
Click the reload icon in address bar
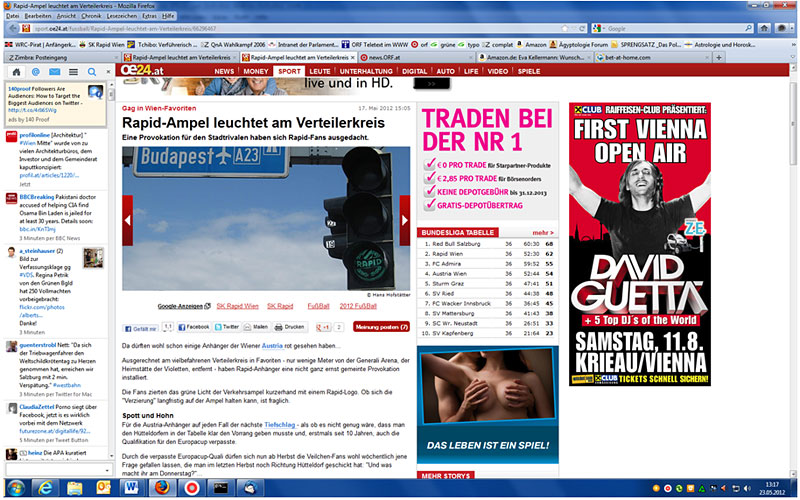582,29
